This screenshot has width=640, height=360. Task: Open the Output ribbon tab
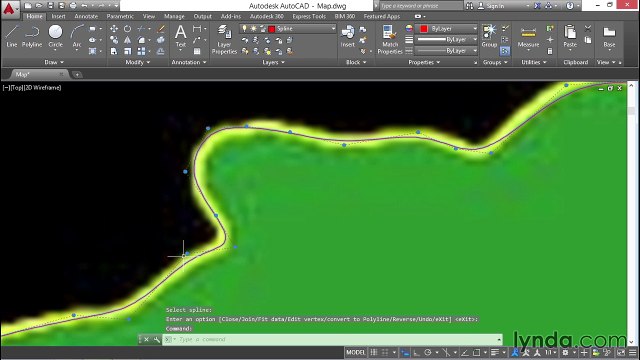tap(202, 16)
